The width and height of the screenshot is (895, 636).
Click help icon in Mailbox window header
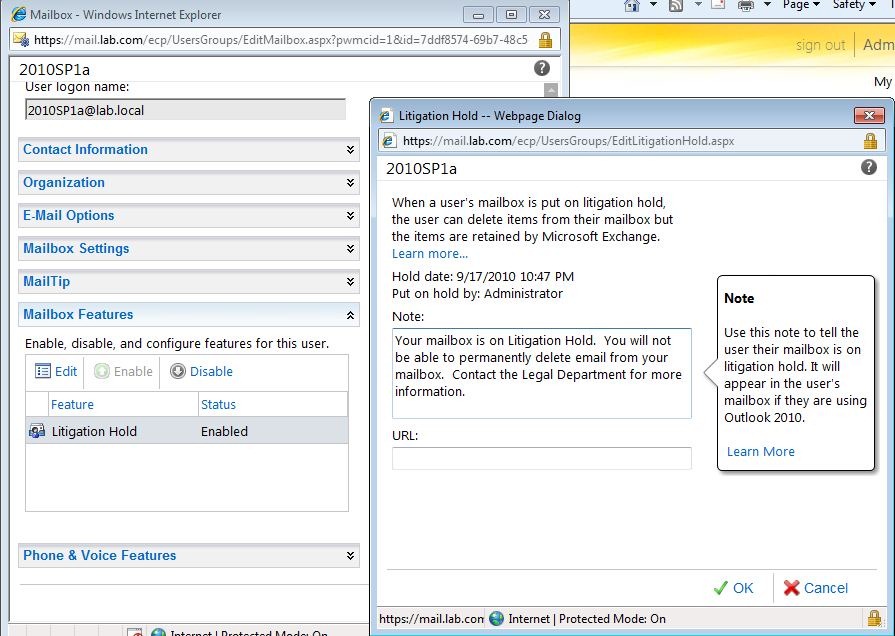542,68
